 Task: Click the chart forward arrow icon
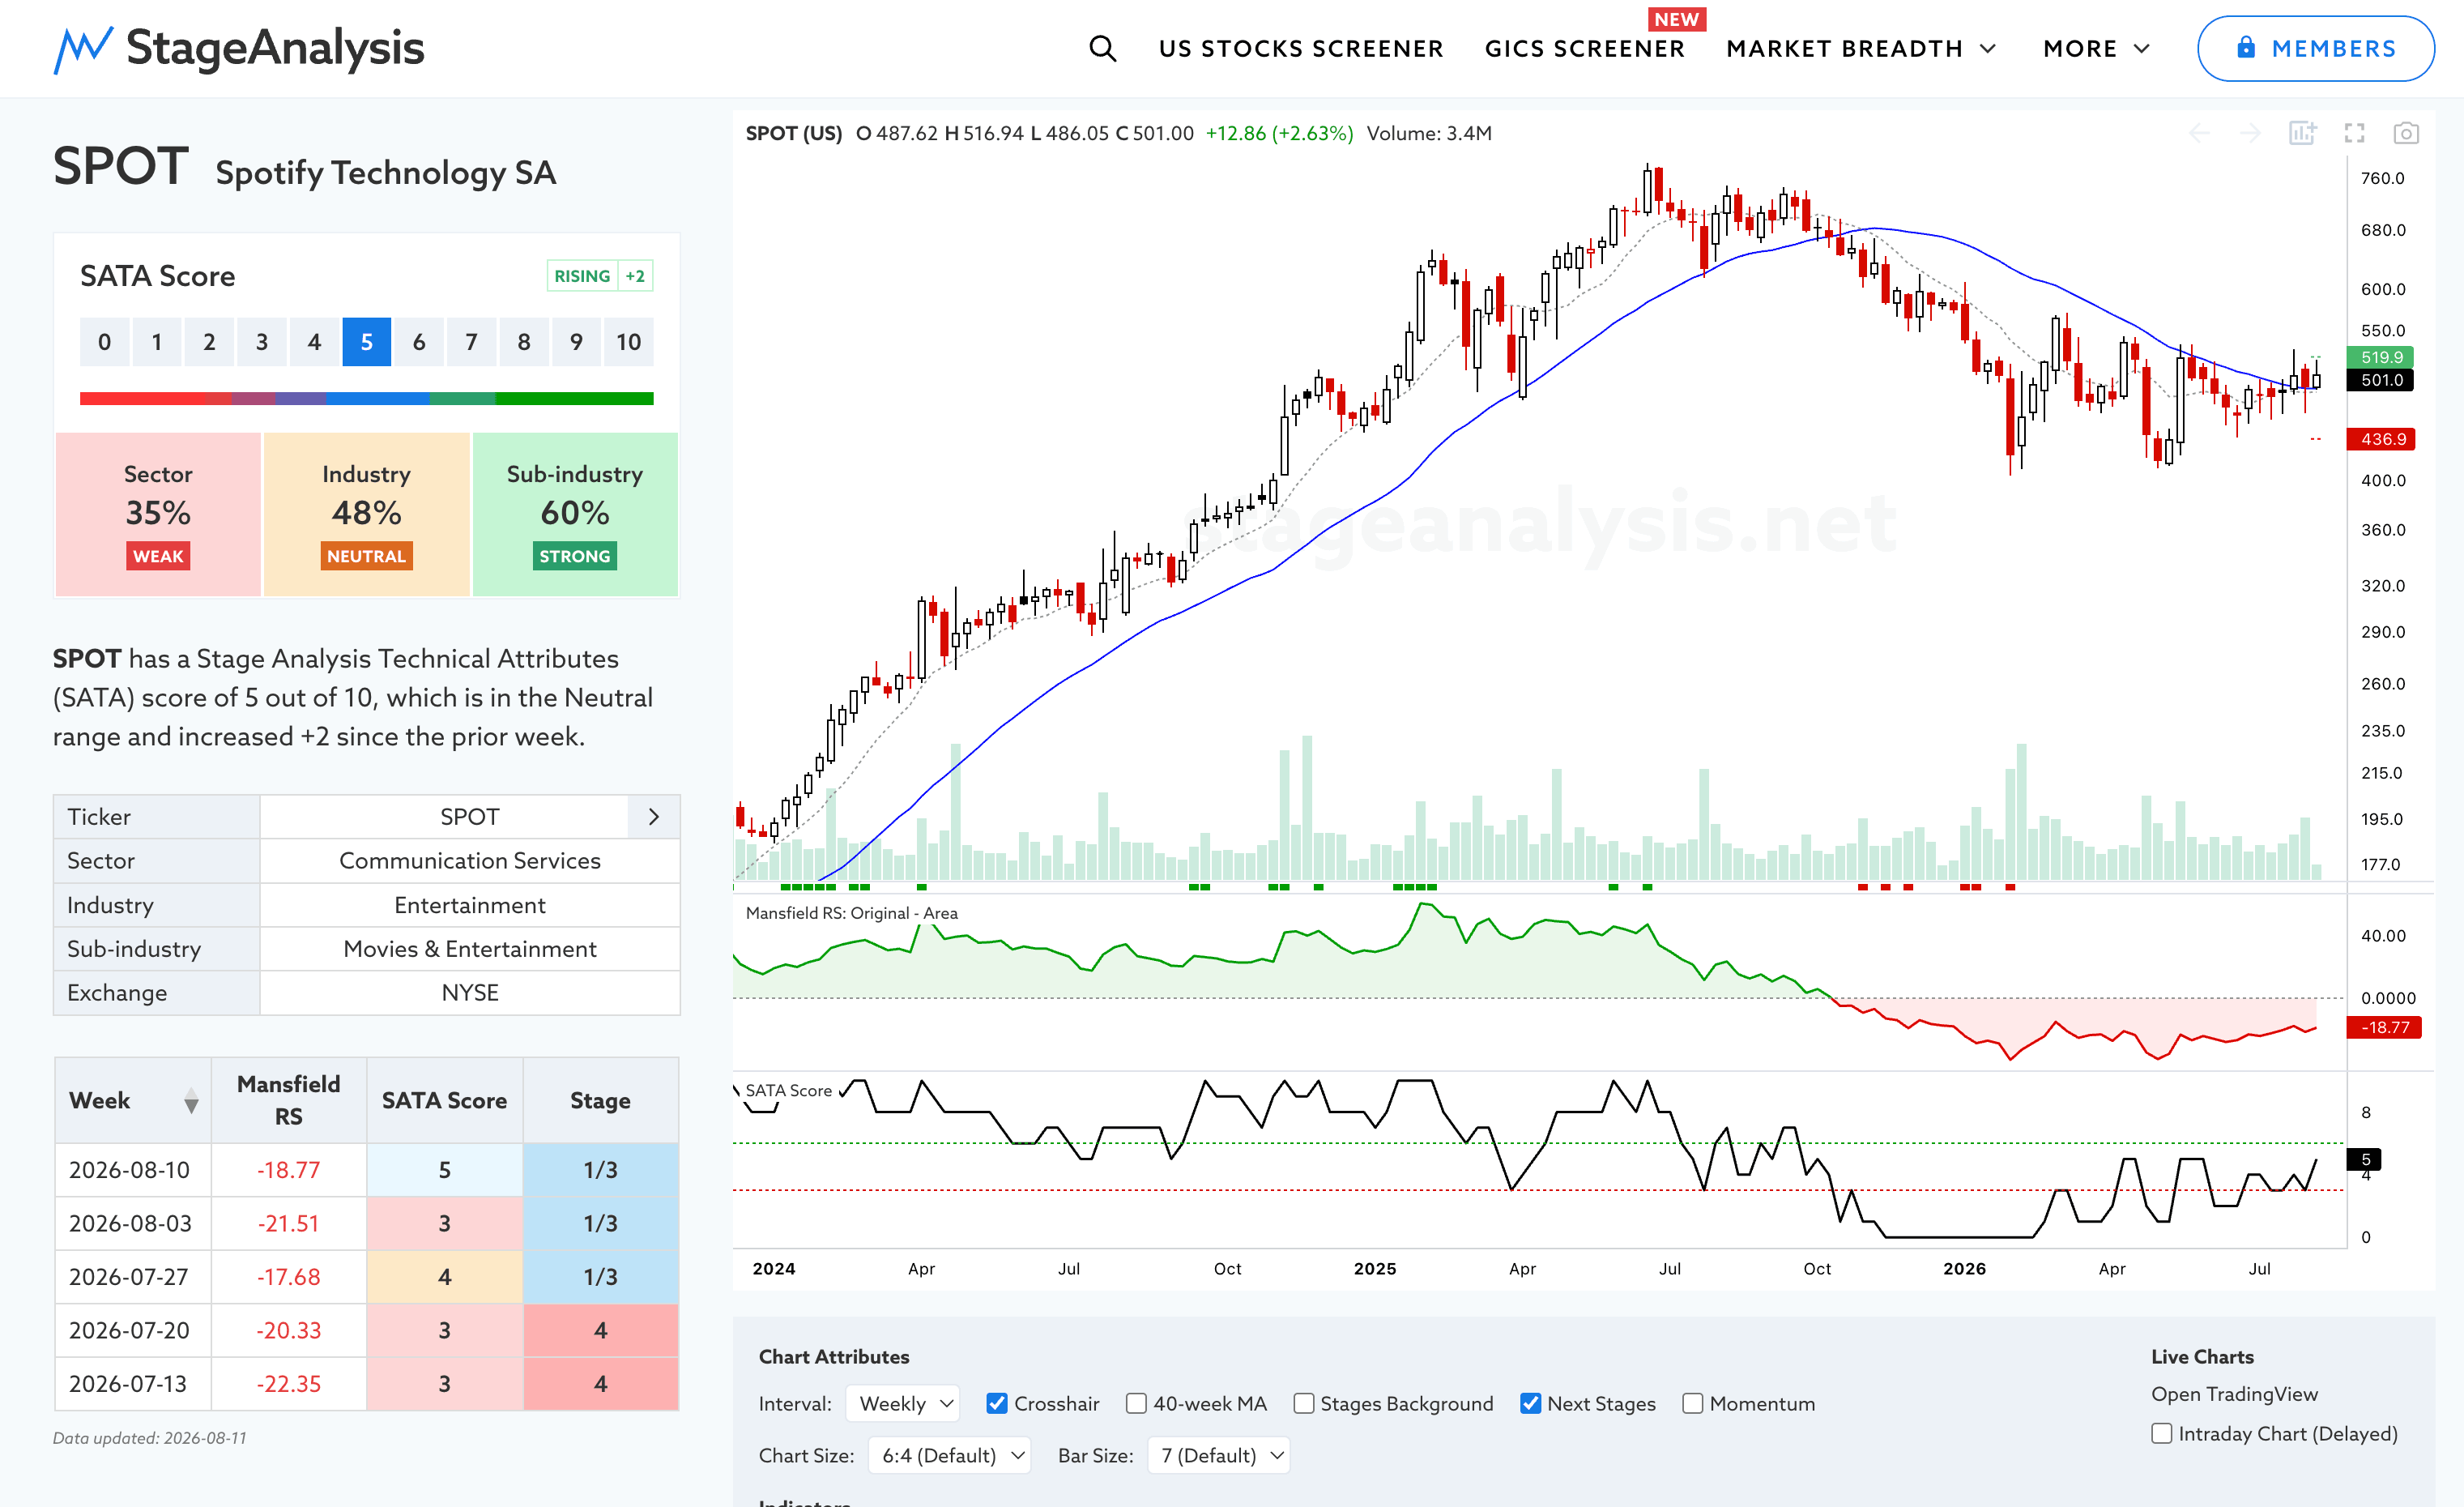[2250, 133]
